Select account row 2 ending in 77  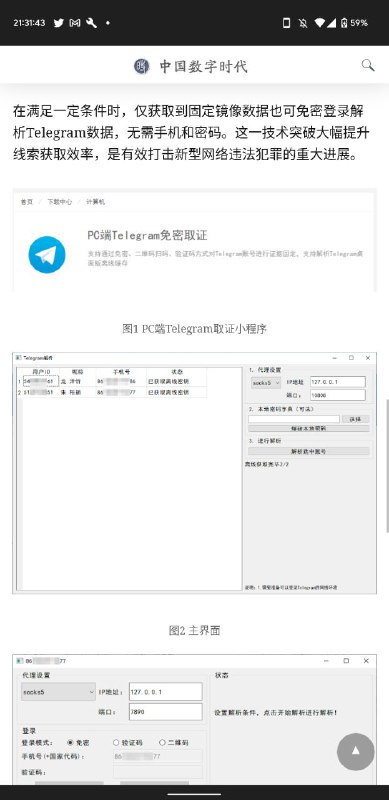tap(112, 392)
